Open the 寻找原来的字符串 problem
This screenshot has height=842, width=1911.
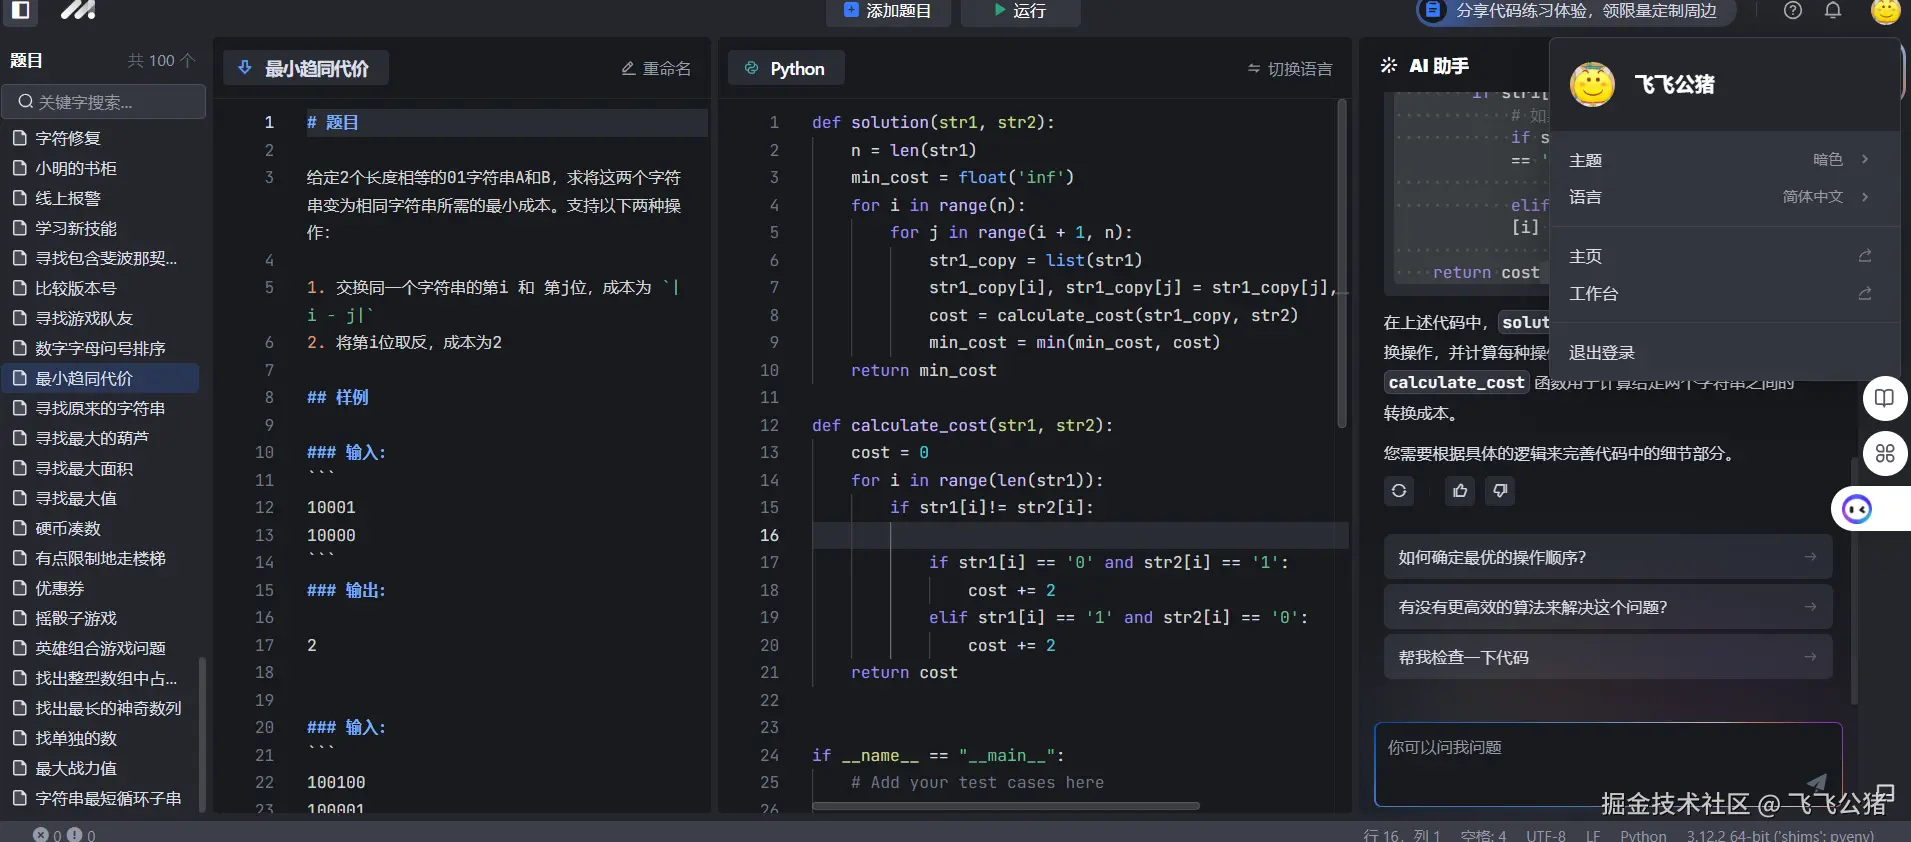tap(101, 408)
